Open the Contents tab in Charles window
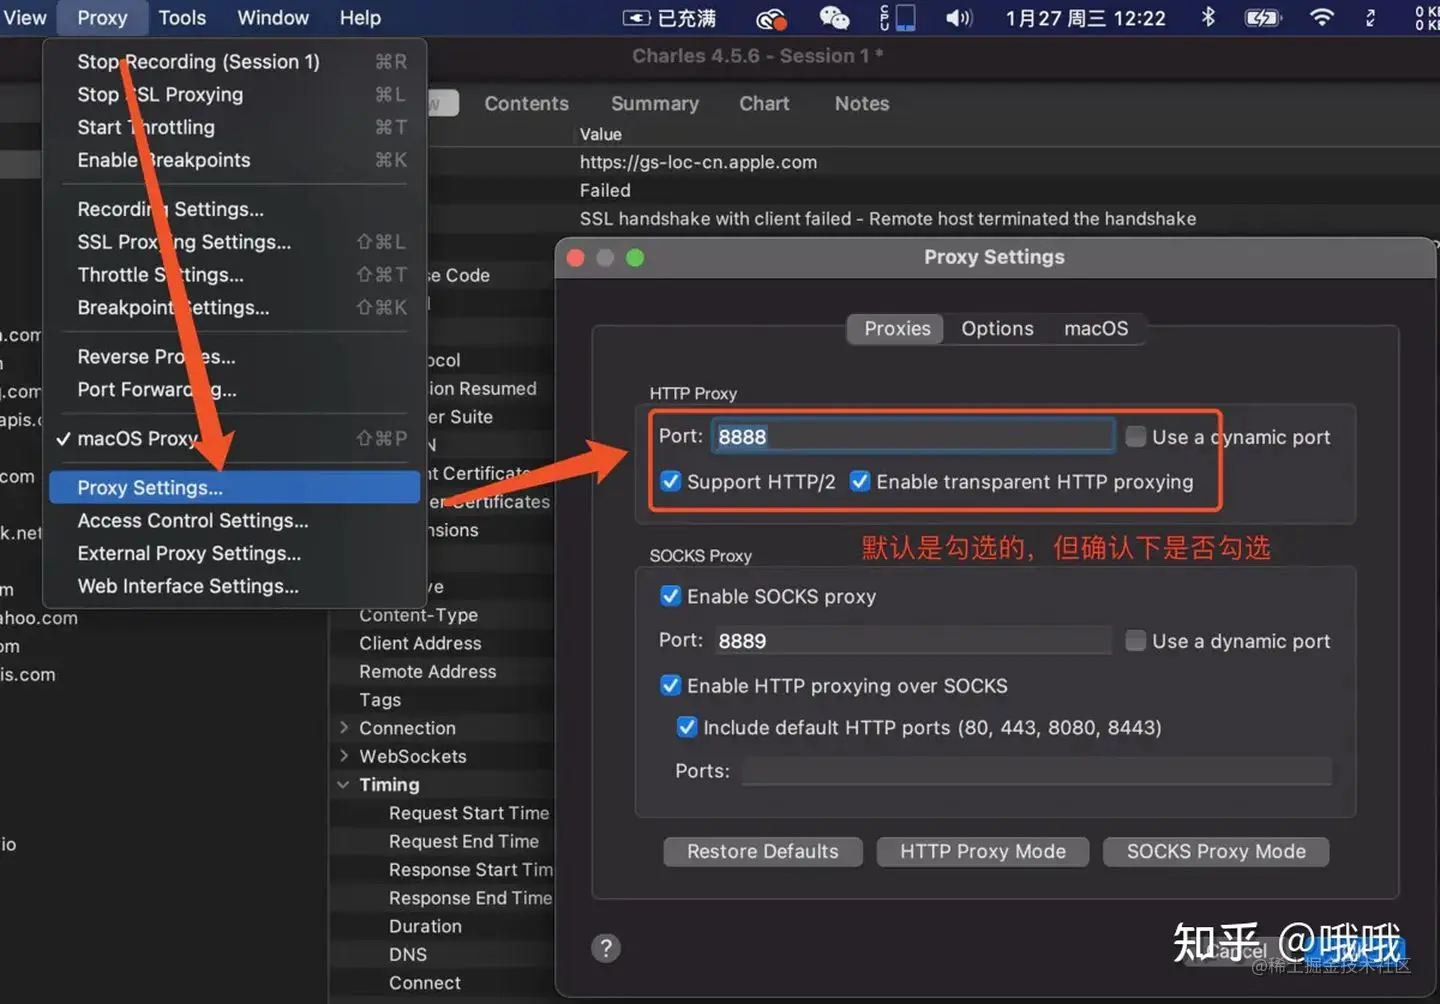 (x=526, y=104)
